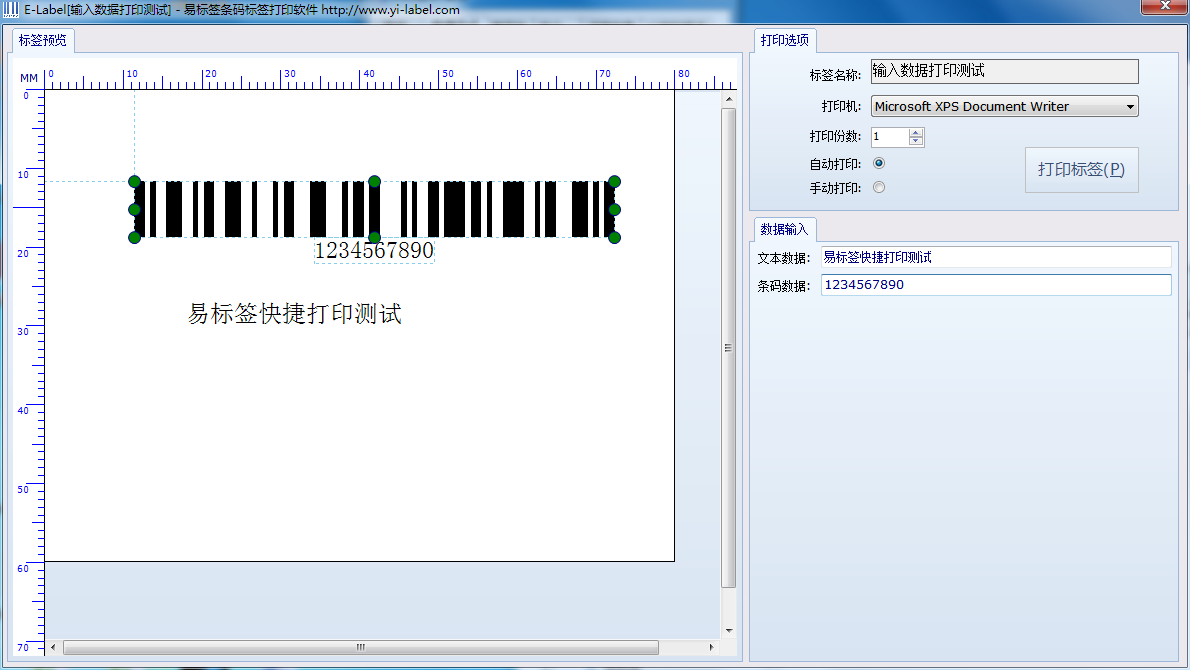Screen dimensions: 1190x670
Task: Click the 条码数据 input field
Action: pos(996,285)
